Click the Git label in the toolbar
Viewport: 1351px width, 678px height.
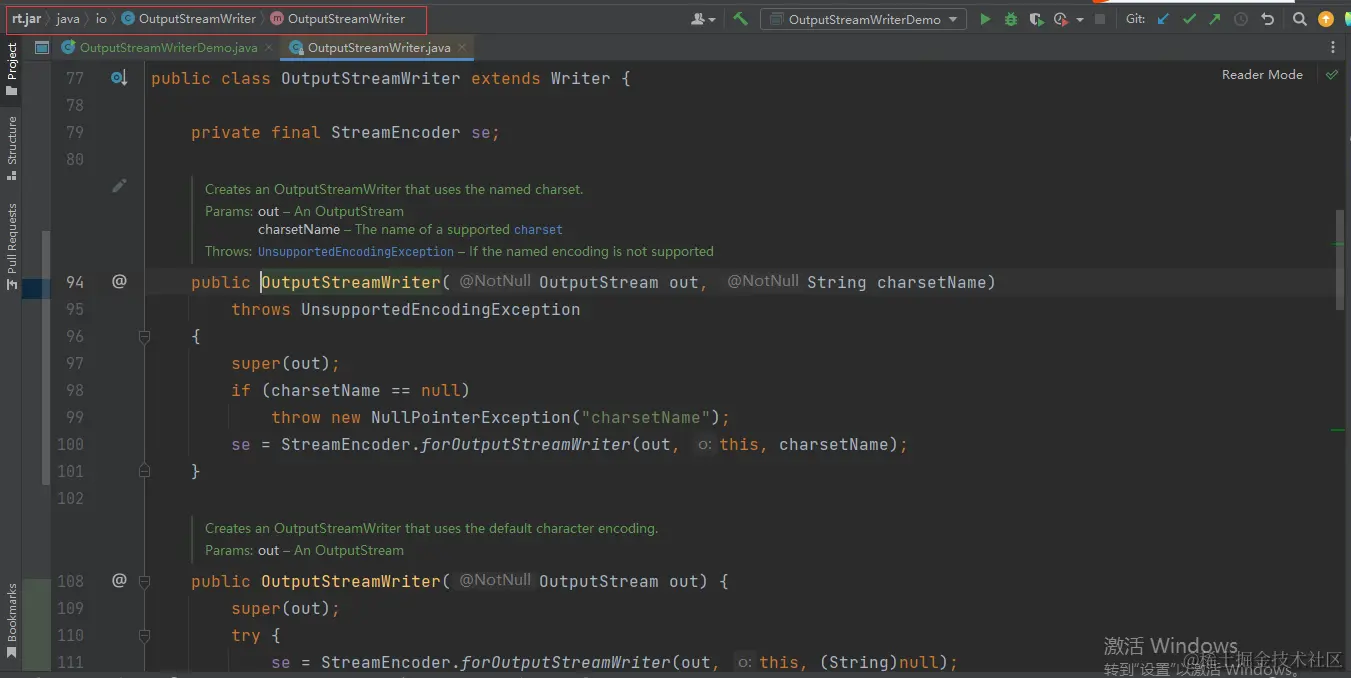coord(1135,19)
